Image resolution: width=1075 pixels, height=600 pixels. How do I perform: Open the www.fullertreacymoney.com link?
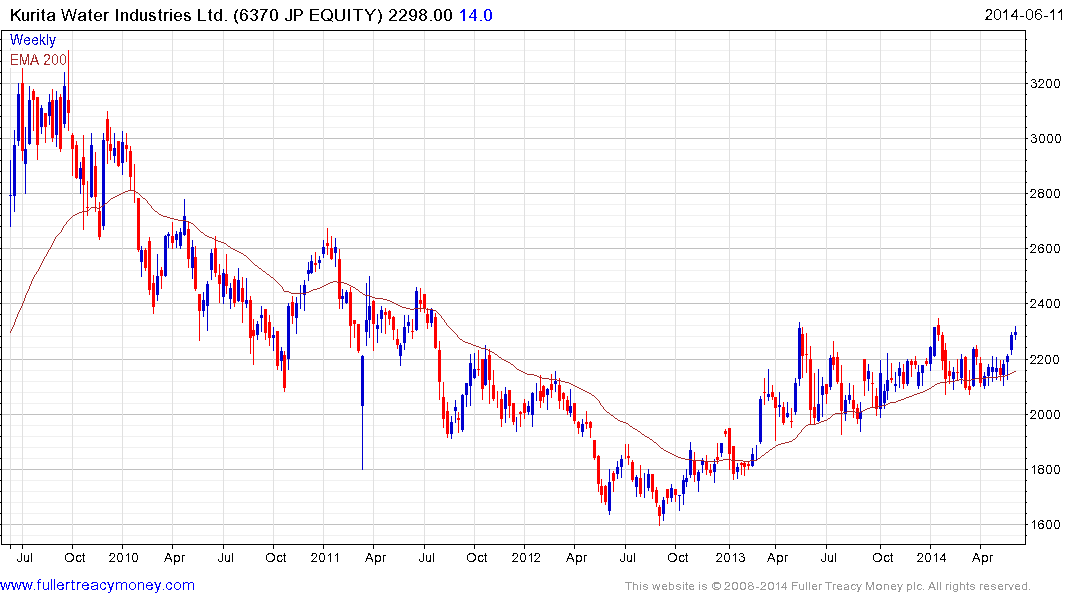(97, 585)
